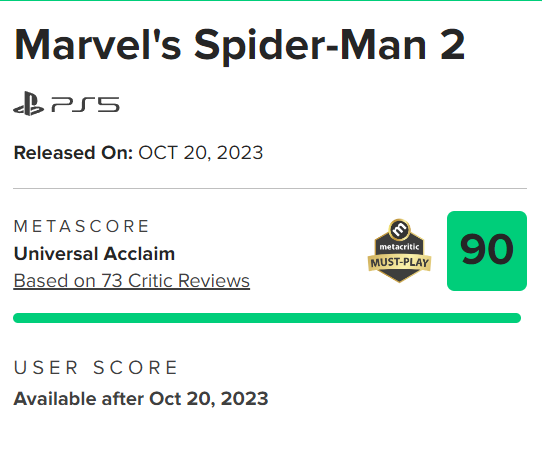This screenshot has width=542, height=454.
Task: Click the OCT 20, 2023 release date
Action: pos(201,153)
